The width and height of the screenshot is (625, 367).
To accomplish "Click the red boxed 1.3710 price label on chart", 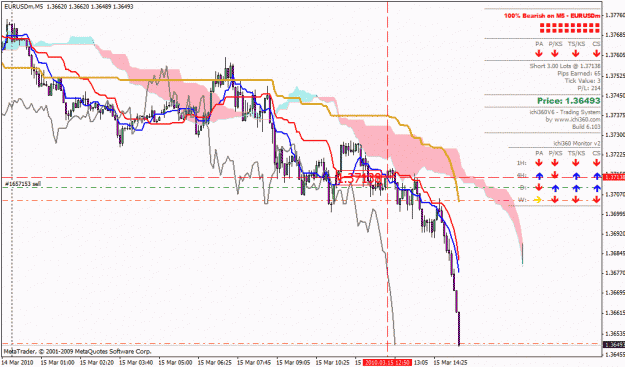I will 359,179.
